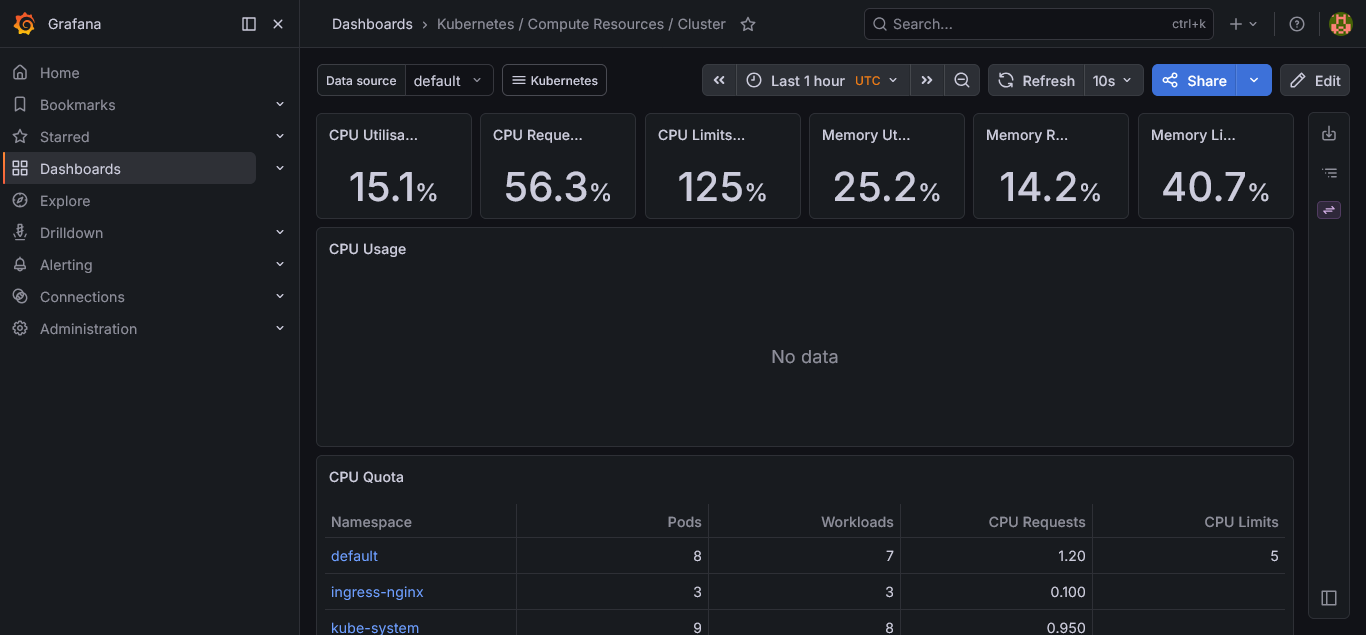Select Memory Requests 14.2% stat panel
This screenshot has width=1366, height=635.
1051,166
